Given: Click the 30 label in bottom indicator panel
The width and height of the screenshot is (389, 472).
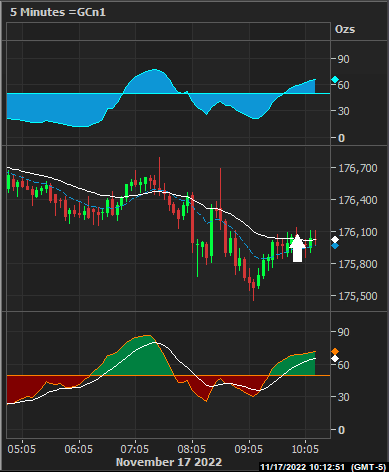Looking at the screenshot, I should tap(344, 397).
